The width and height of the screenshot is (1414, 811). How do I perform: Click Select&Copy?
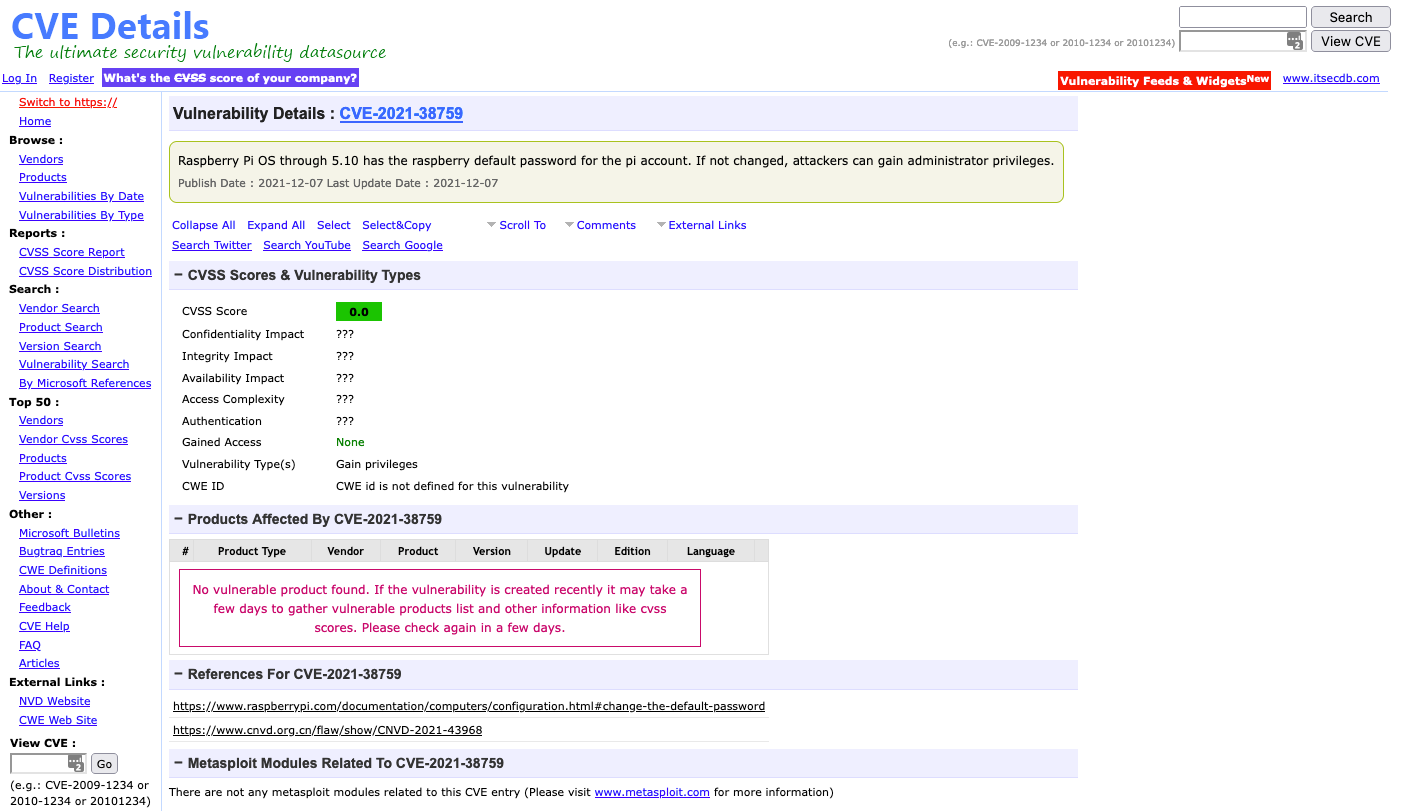(x=397, y=225)
